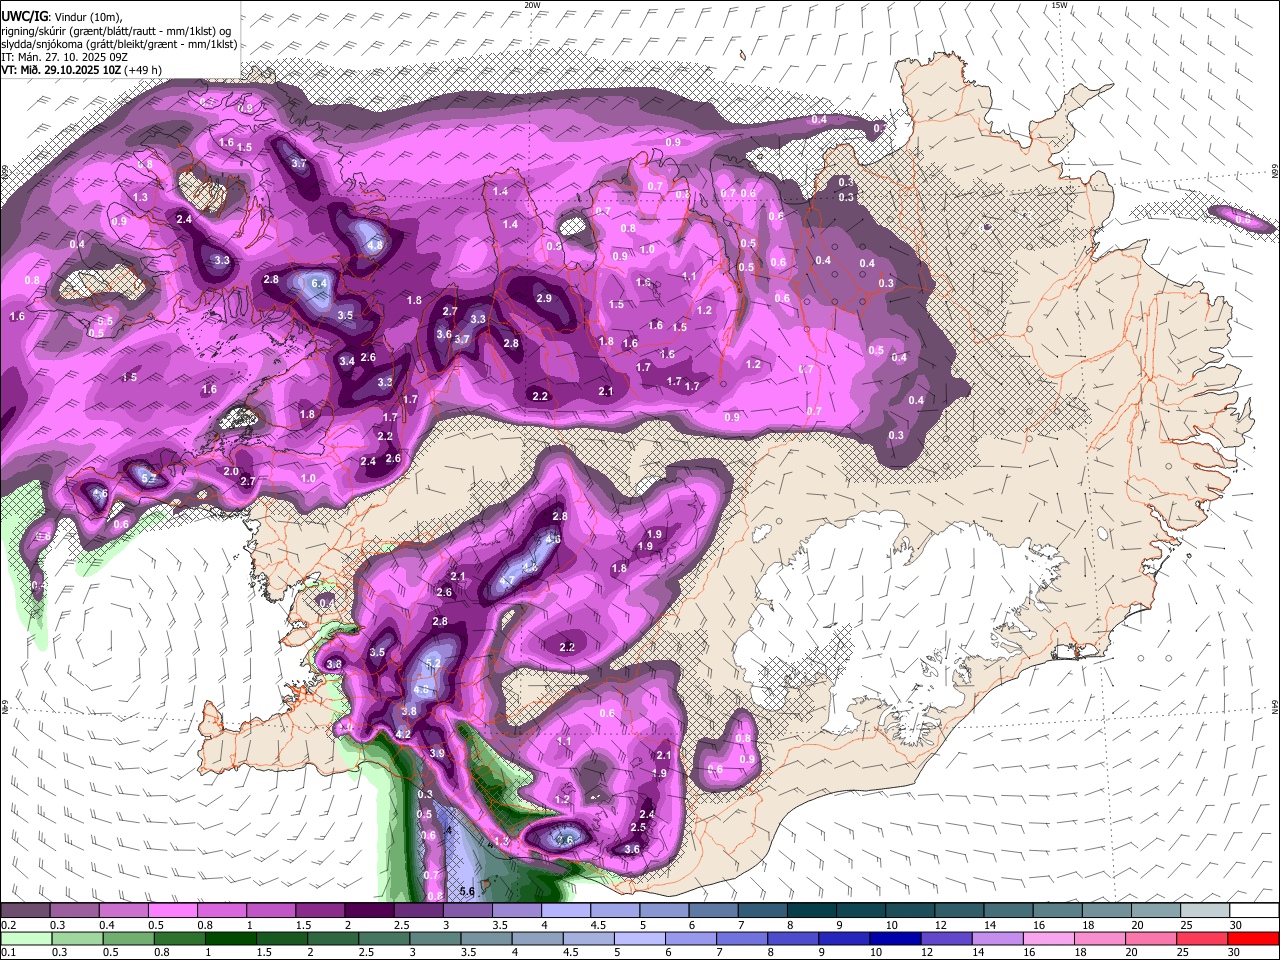This screenshot has height=960, width=1280.
Task: Click the 4.2 precipitation value on the map
Action: click(403, 734)
